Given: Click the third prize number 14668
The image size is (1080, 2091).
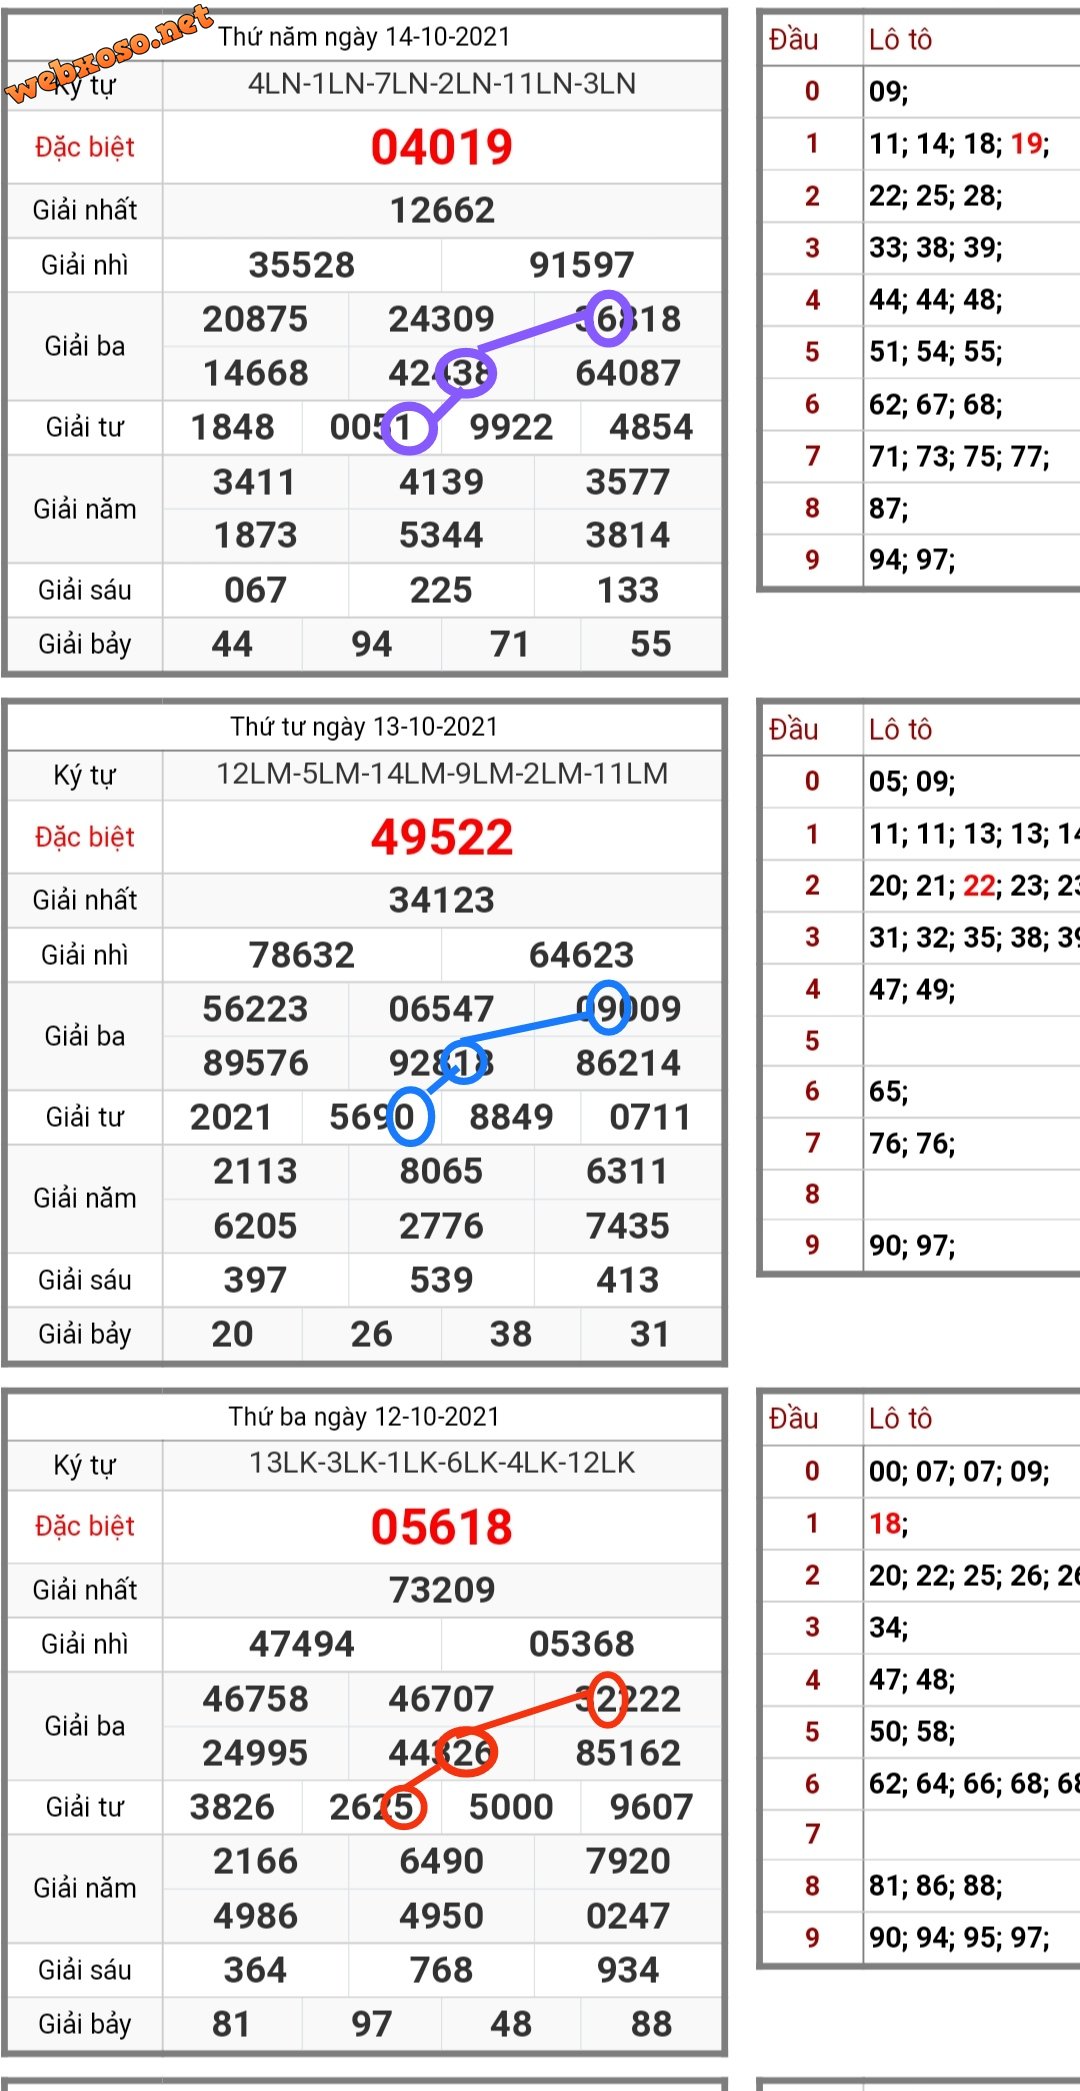Looking at the screenshot, I should 256,373.
